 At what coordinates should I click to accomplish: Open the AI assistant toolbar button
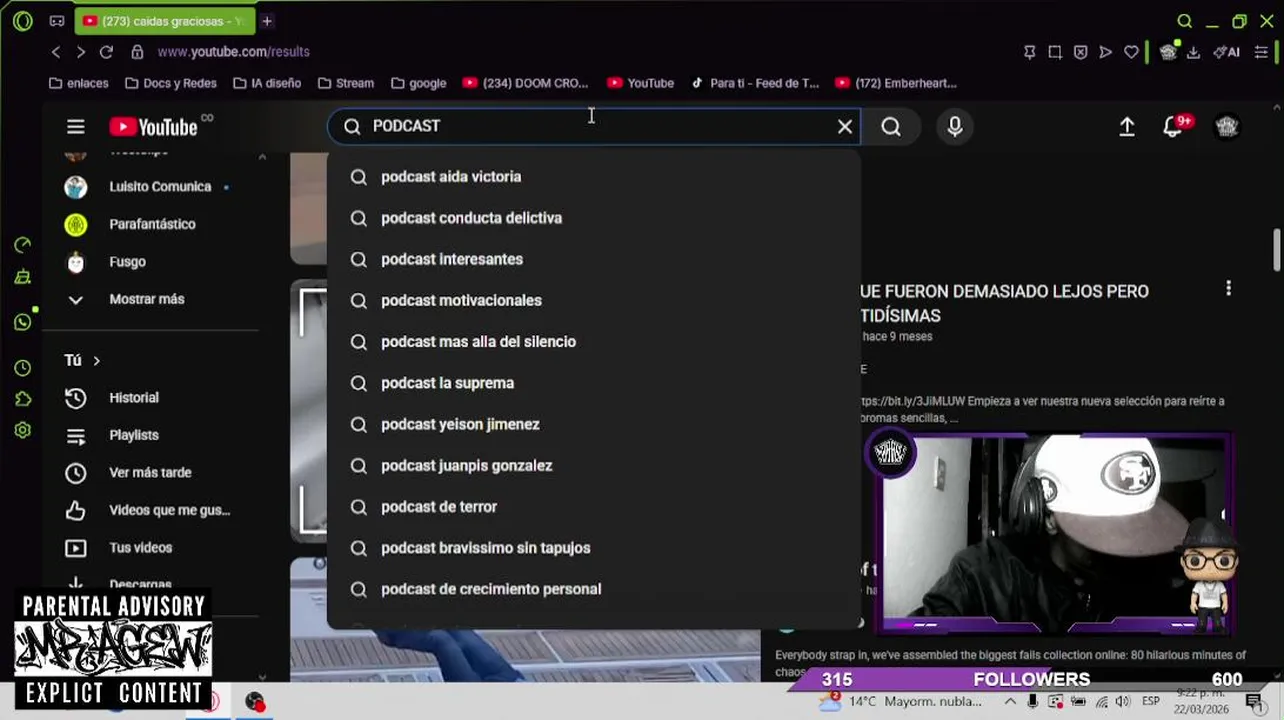(x=1227, y=52)
